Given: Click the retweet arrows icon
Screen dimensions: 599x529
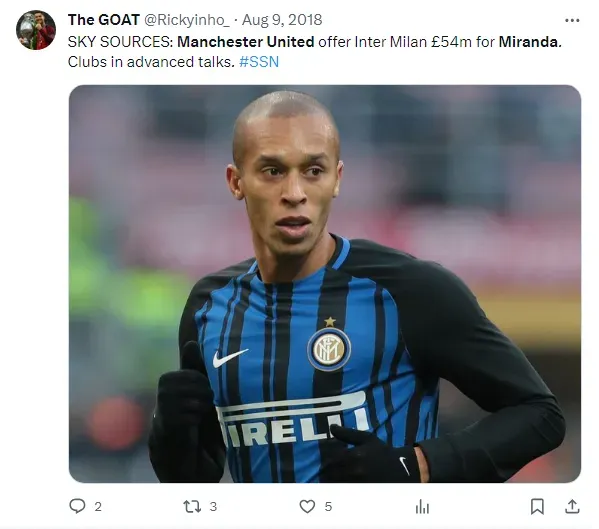Looking at the screenshot, I should click(192, 506).
